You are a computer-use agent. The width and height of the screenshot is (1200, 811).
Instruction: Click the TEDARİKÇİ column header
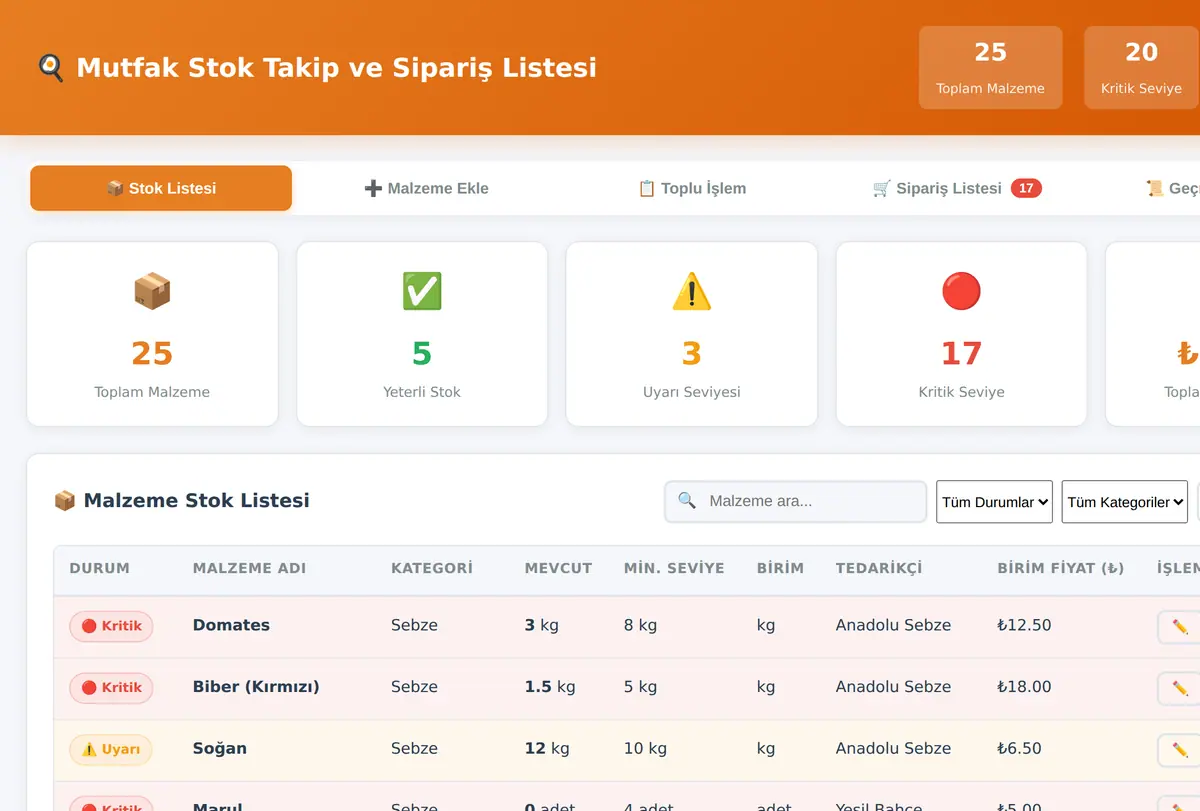(879, 568)
